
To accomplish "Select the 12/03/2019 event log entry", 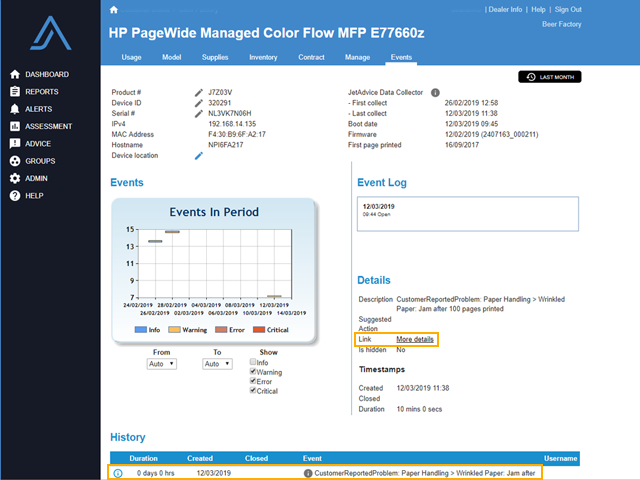I will coord(468,211).
